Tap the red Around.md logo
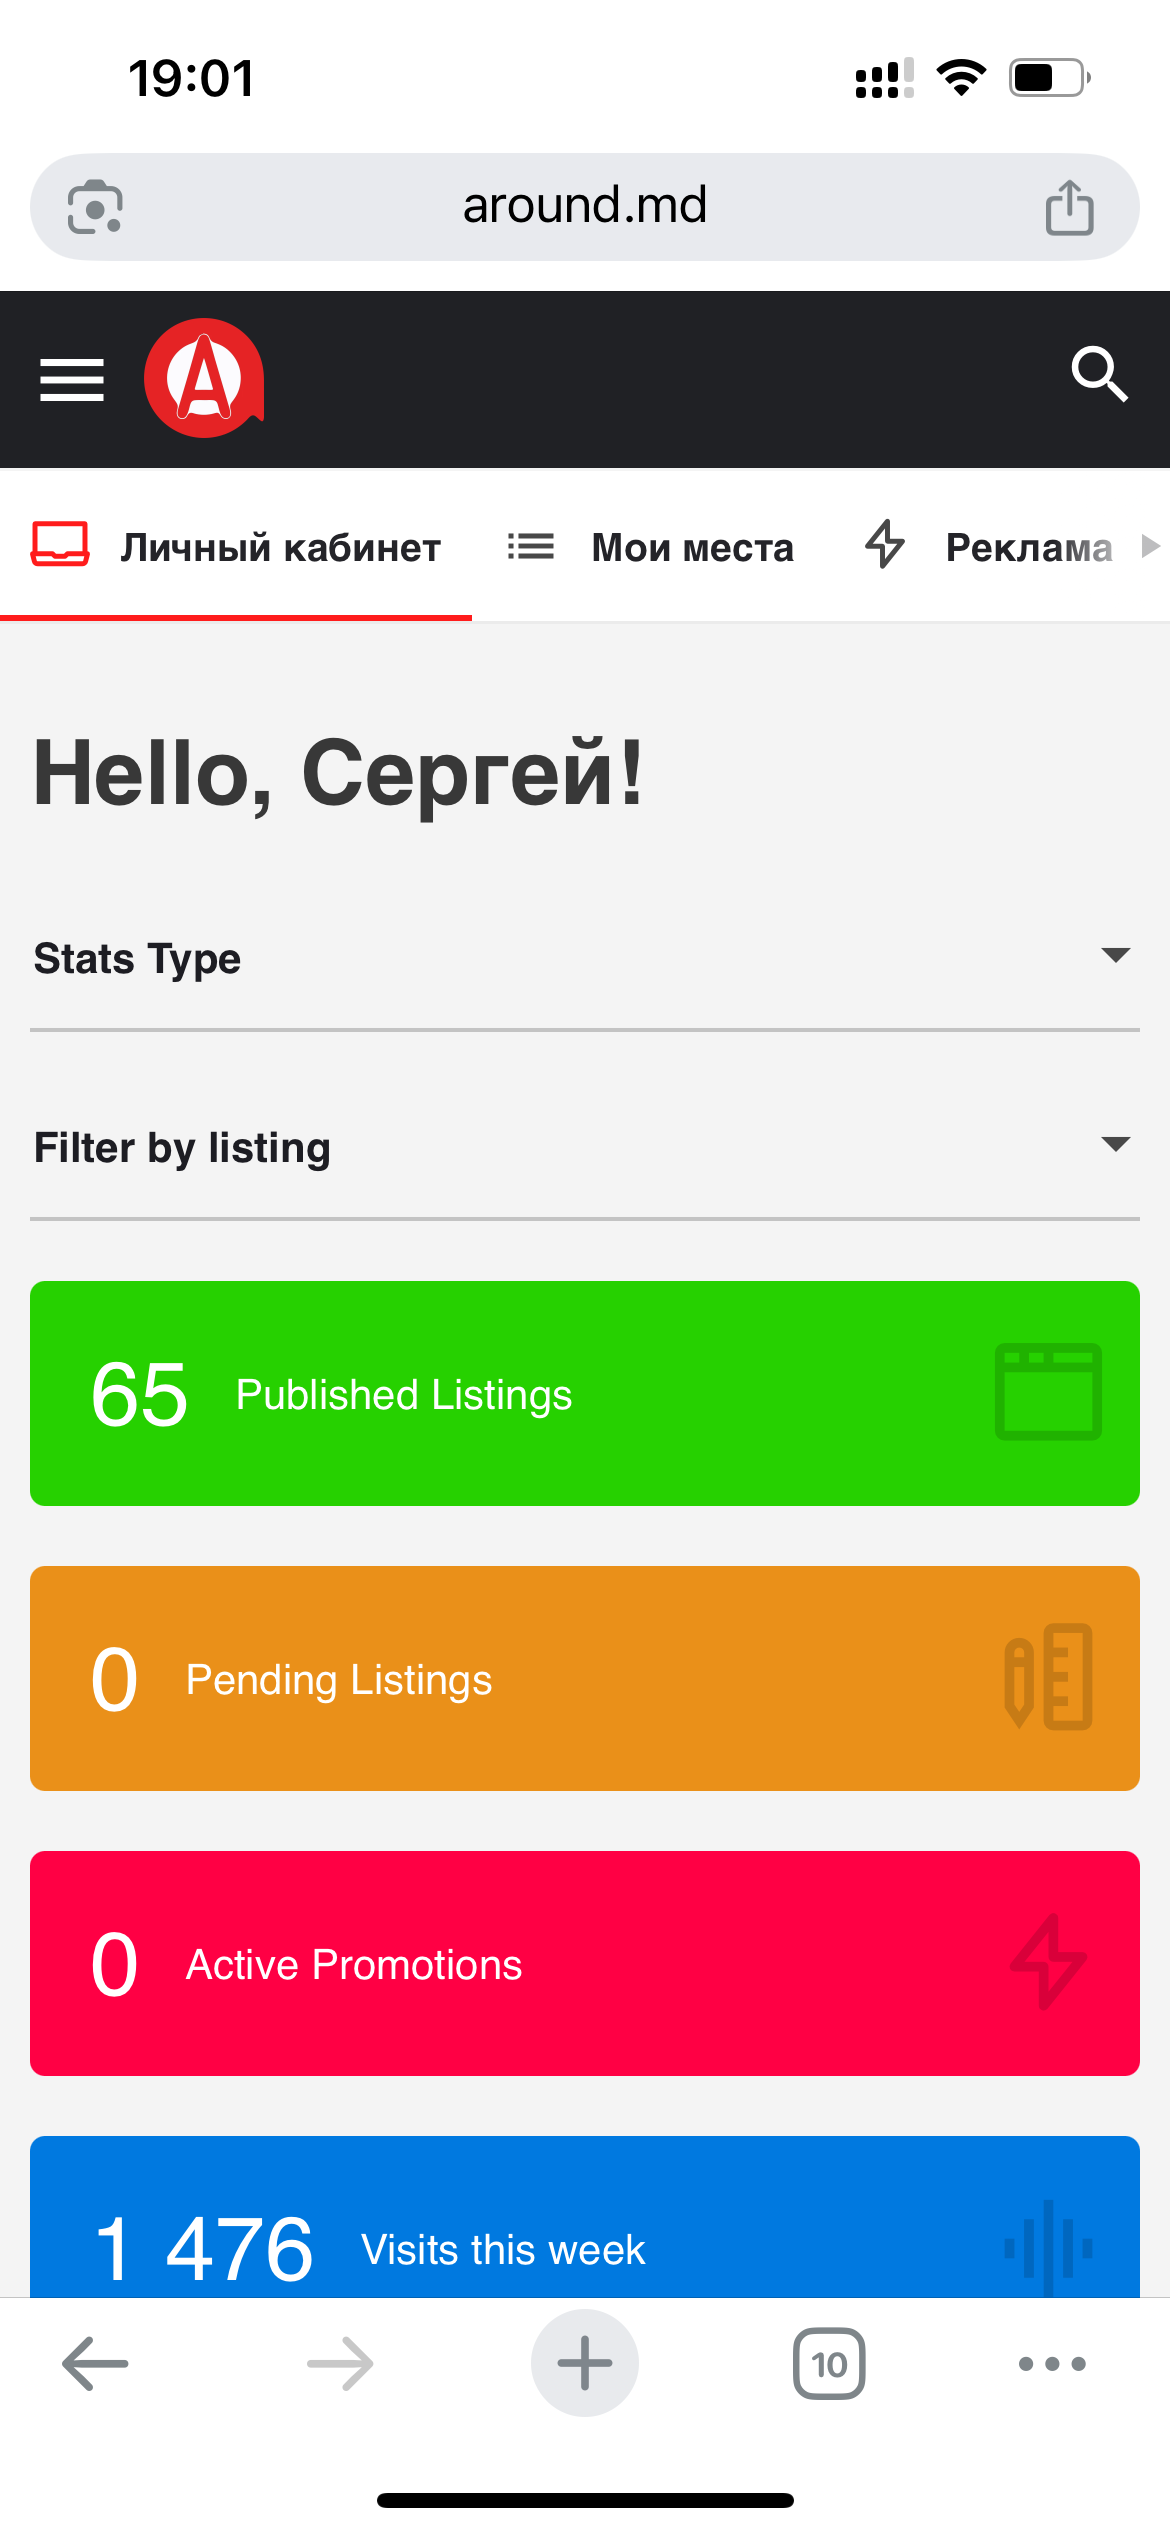The height and width of the screenshot is (2532, 1170). 205,379
